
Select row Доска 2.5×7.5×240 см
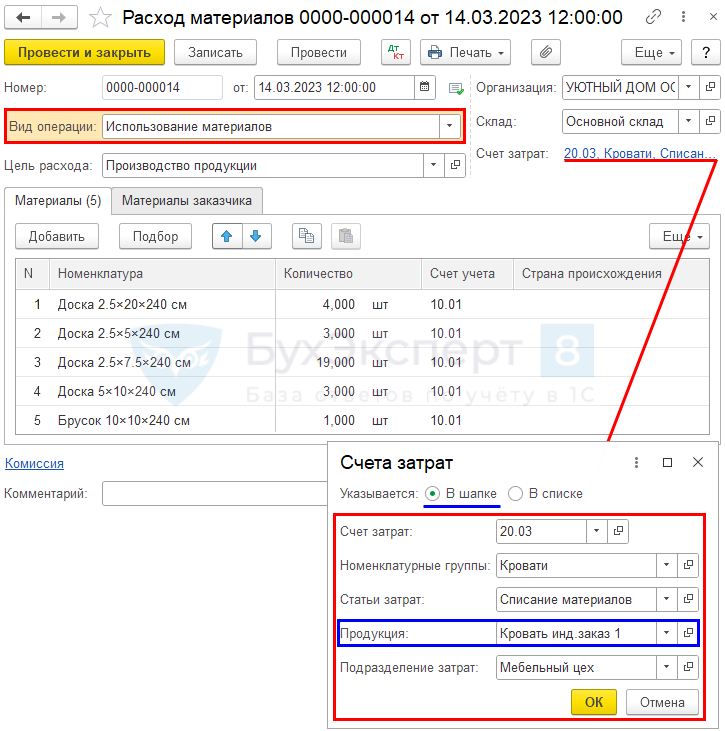tap(362, 362)
